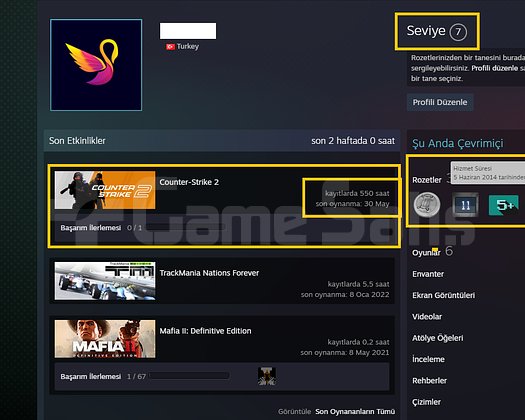525x420 pixels.
Task: Click the Mafia II achievement icon
Action: point(267,376)
